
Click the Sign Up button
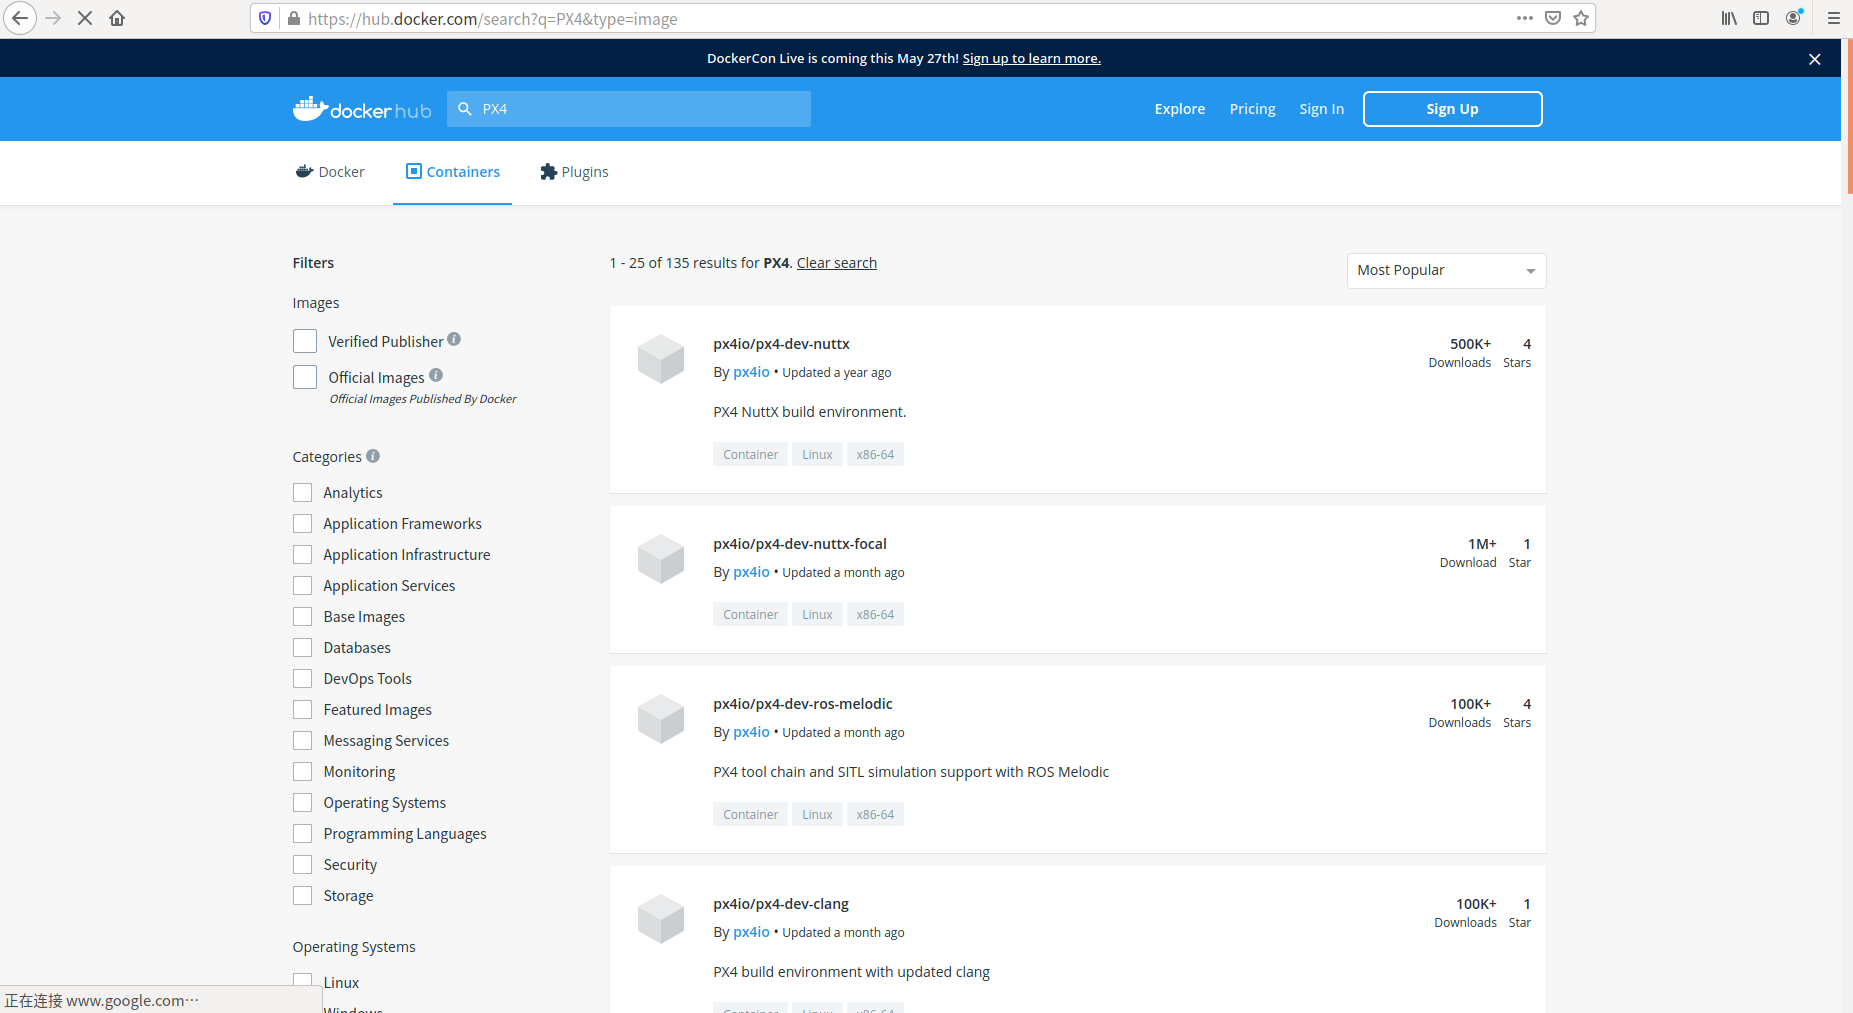(1452, 108)
